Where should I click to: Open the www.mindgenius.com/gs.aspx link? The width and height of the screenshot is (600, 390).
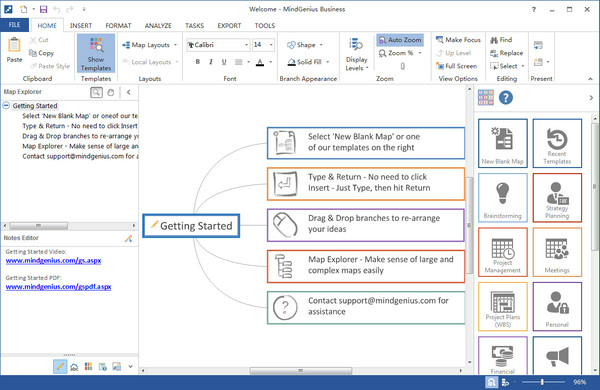click(53, 261)
